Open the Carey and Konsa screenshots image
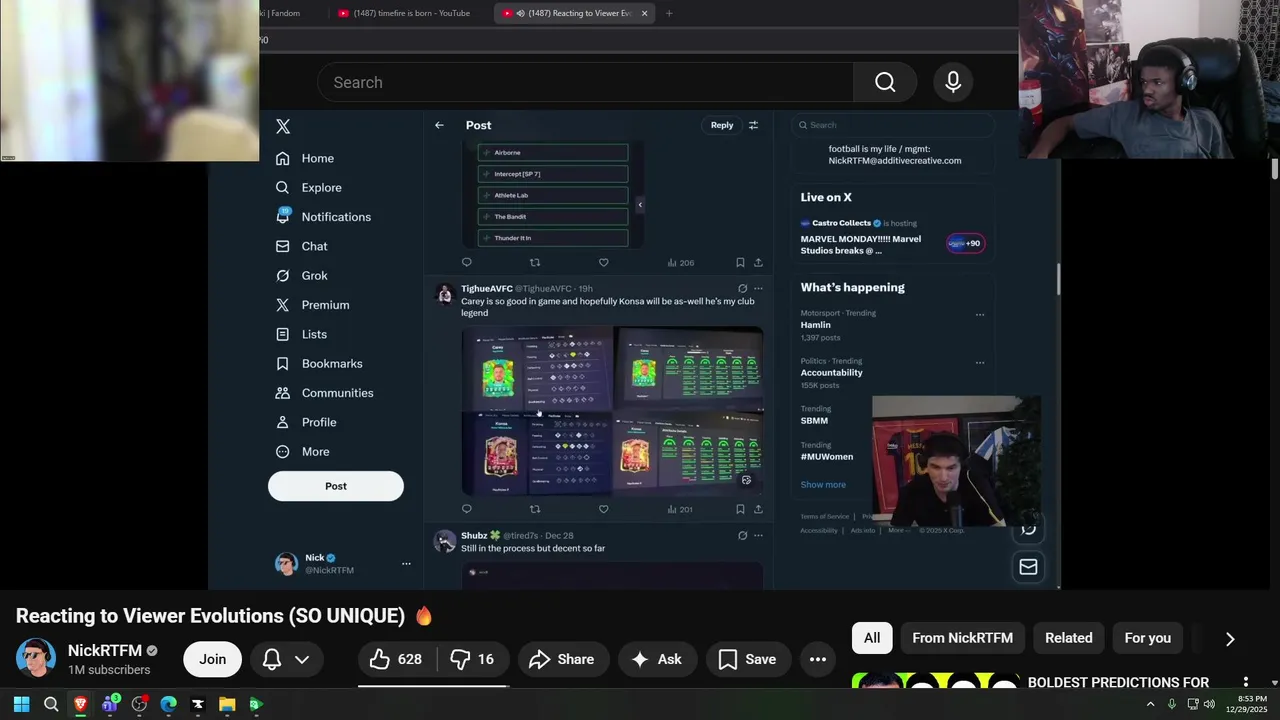This screenshot has width=1280, height=720. point(612,410)
